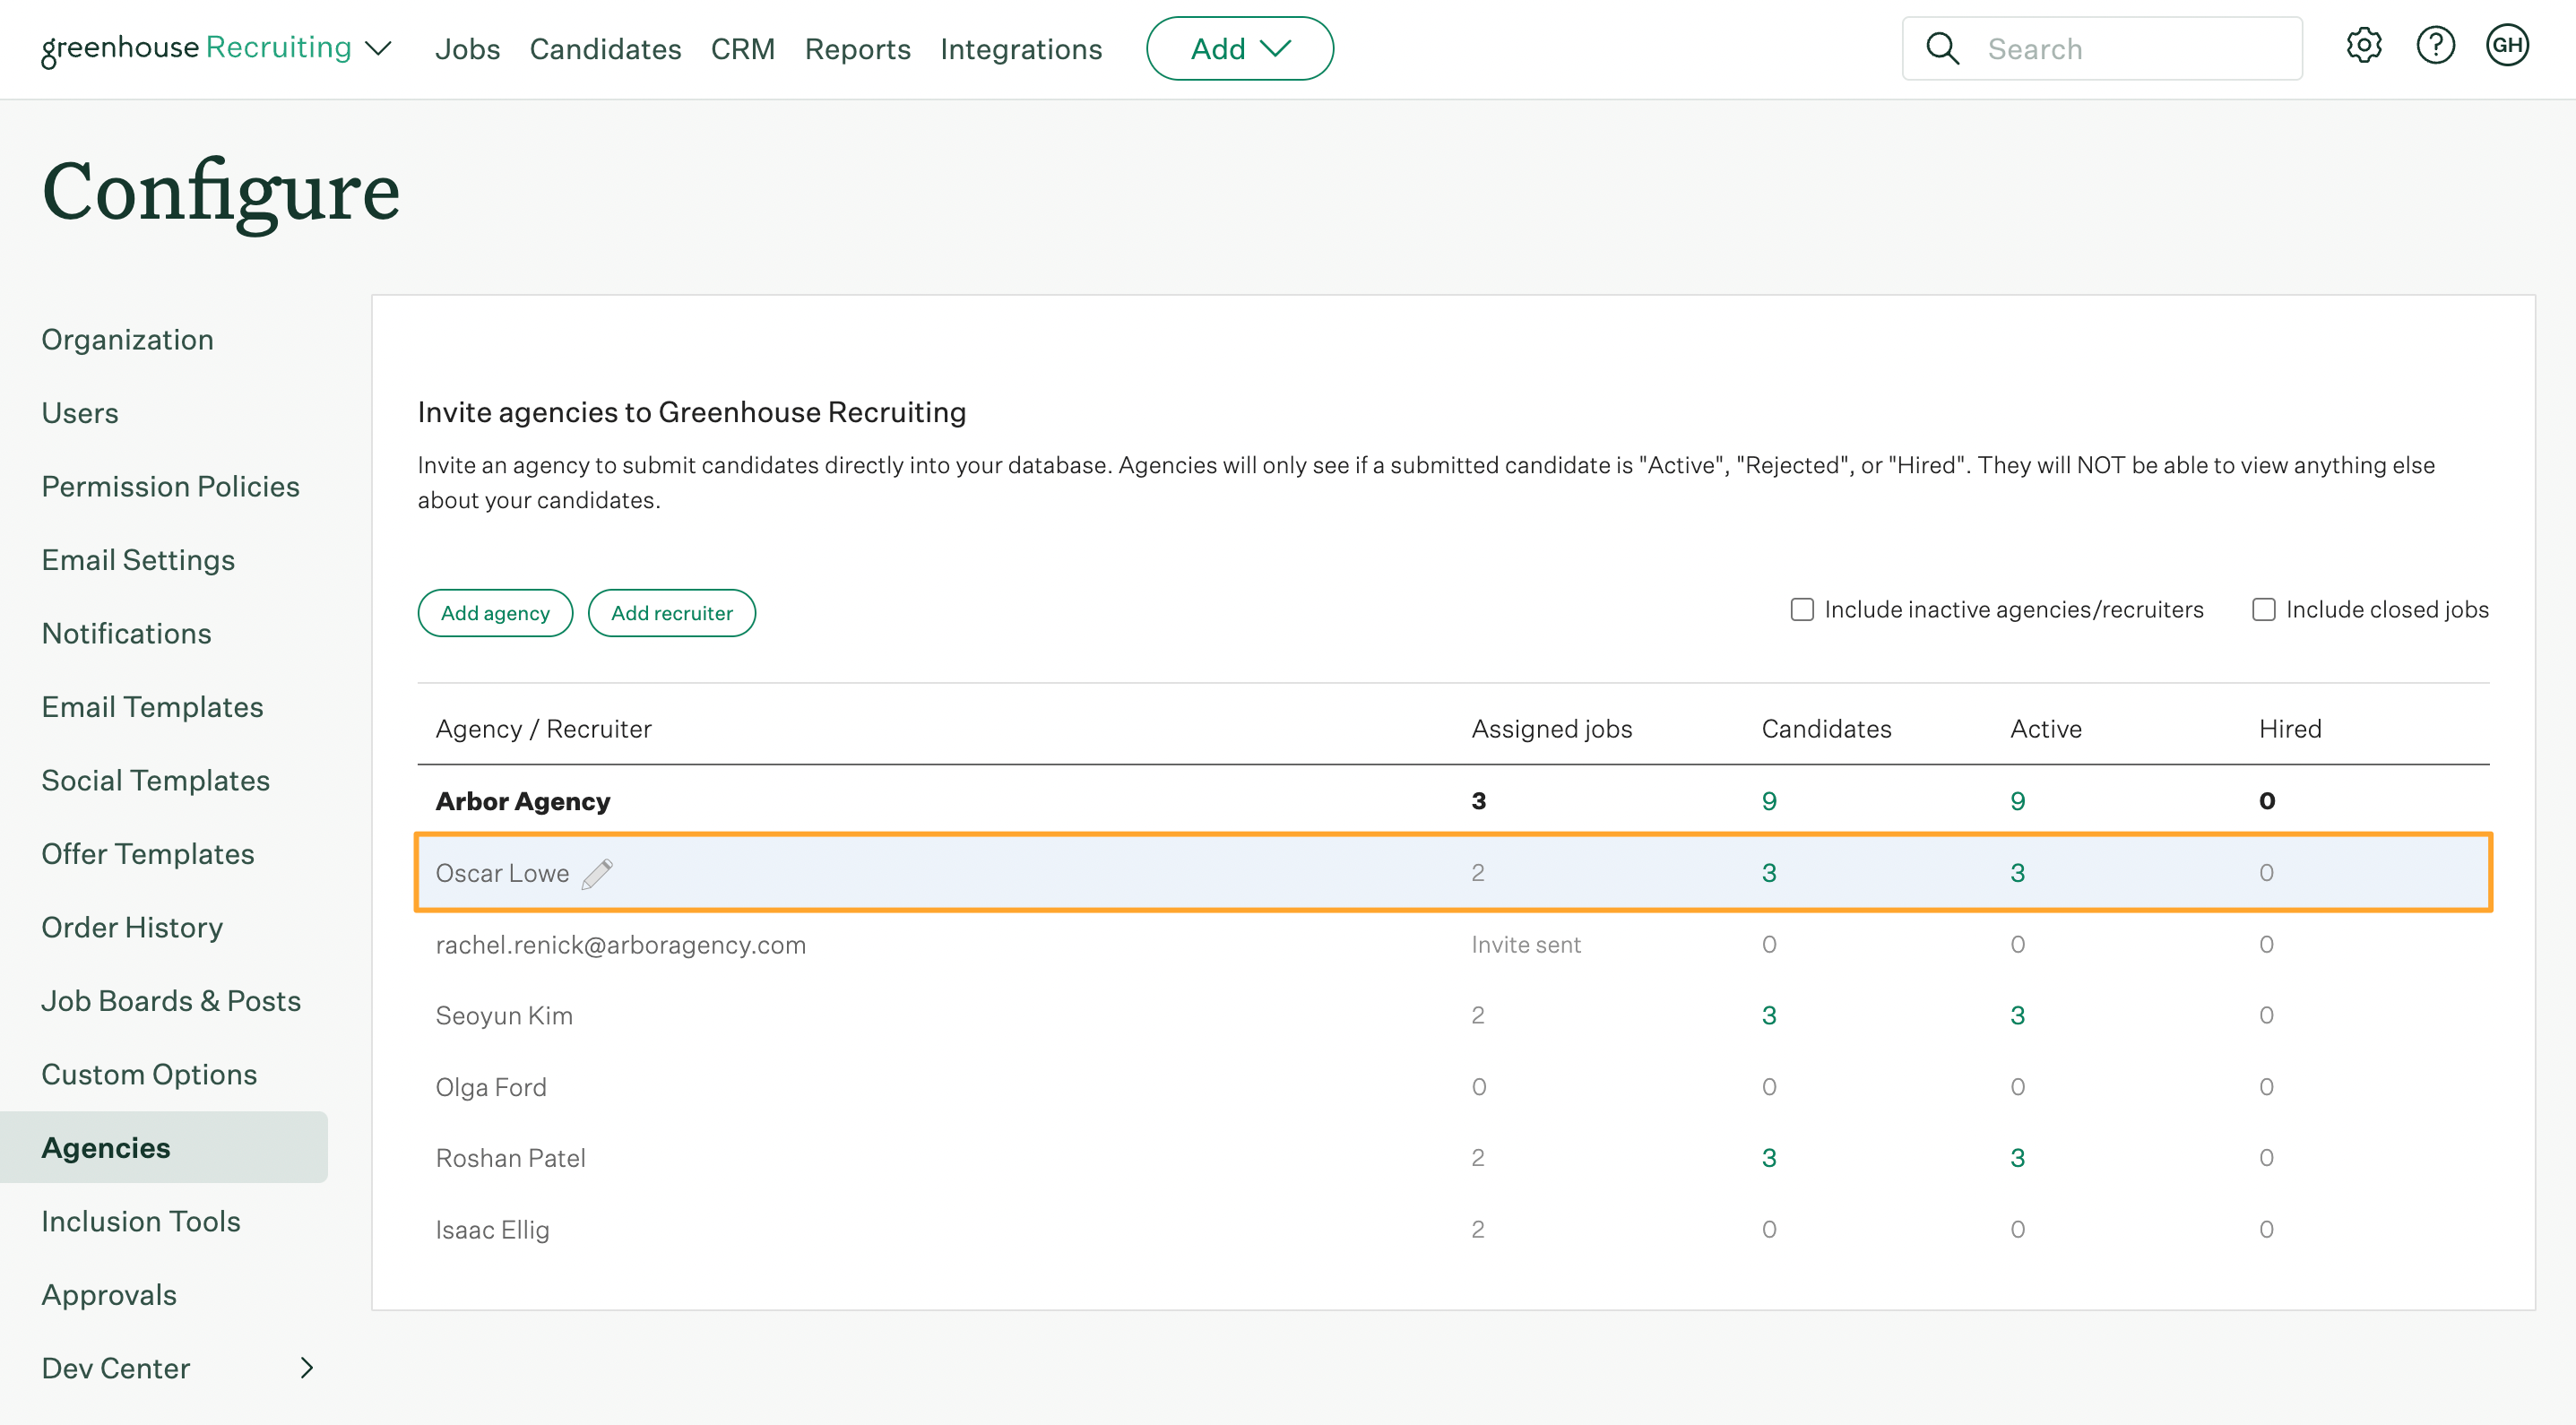Click the Greenhouse menu hamburger/chevron icon

point(381,47)
